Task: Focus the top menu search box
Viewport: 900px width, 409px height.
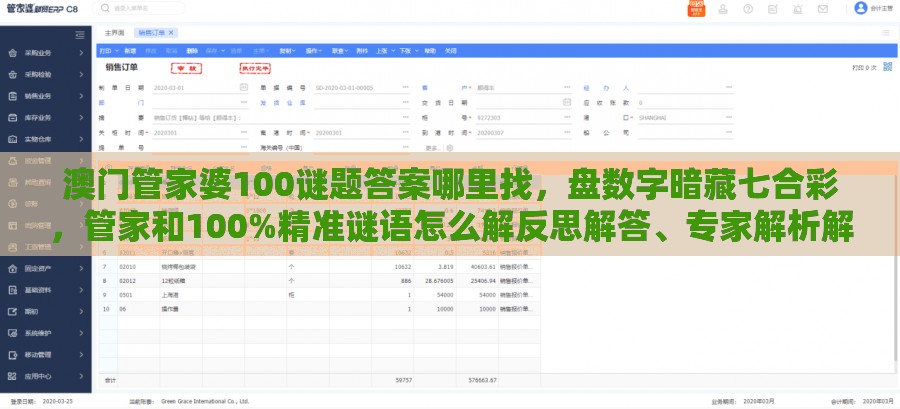Action: click(139, 9)
